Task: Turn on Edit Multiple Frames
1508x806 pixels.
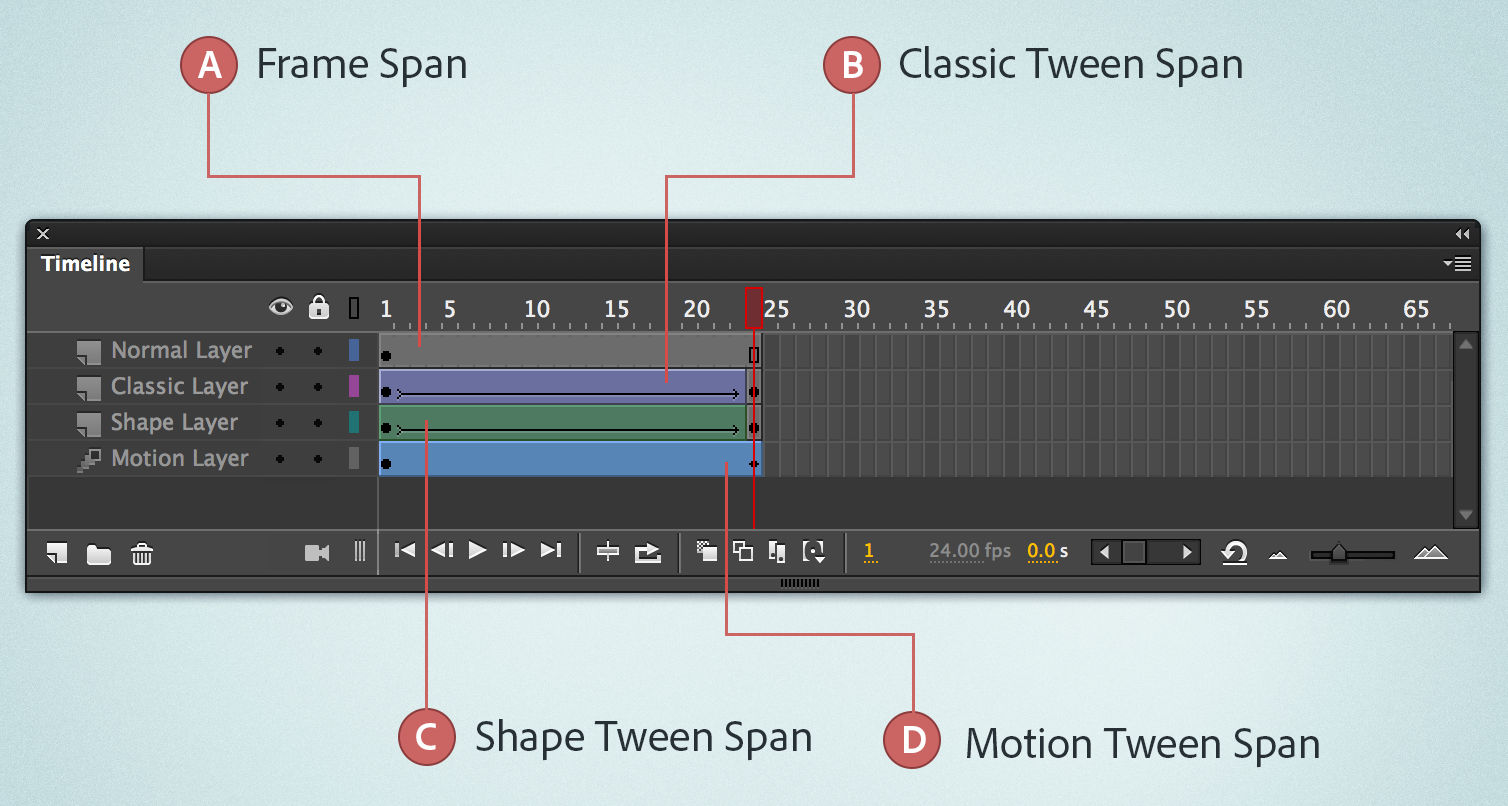Action: coord(776,550)
